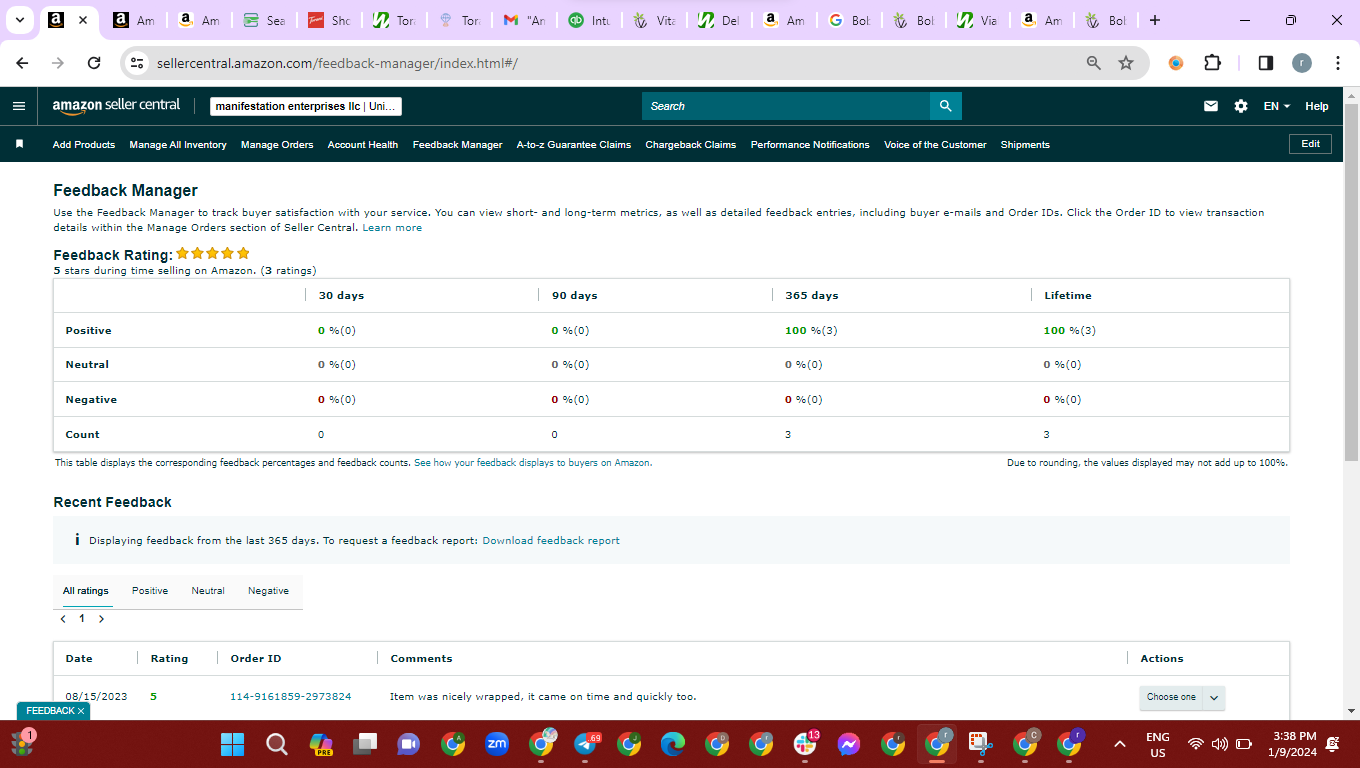This screenshot has width=1360, height=768.
Task: Open the Chrome tab search dropdown
Action: pos(19,20)
